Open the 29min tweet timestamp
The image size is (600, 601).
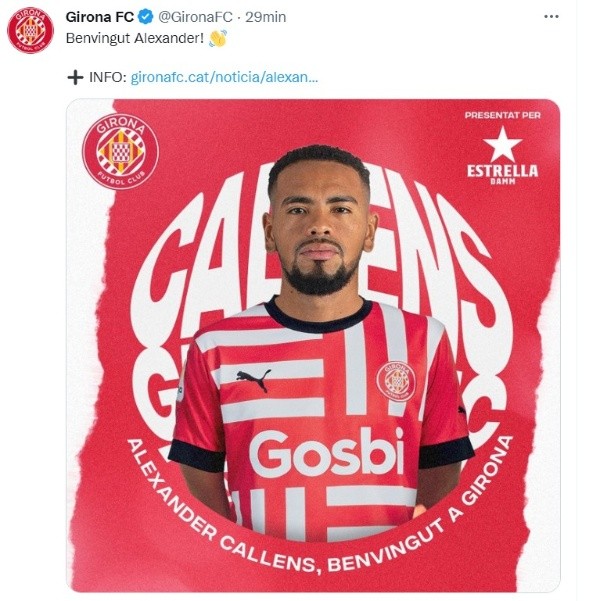[x=265, y=17]
